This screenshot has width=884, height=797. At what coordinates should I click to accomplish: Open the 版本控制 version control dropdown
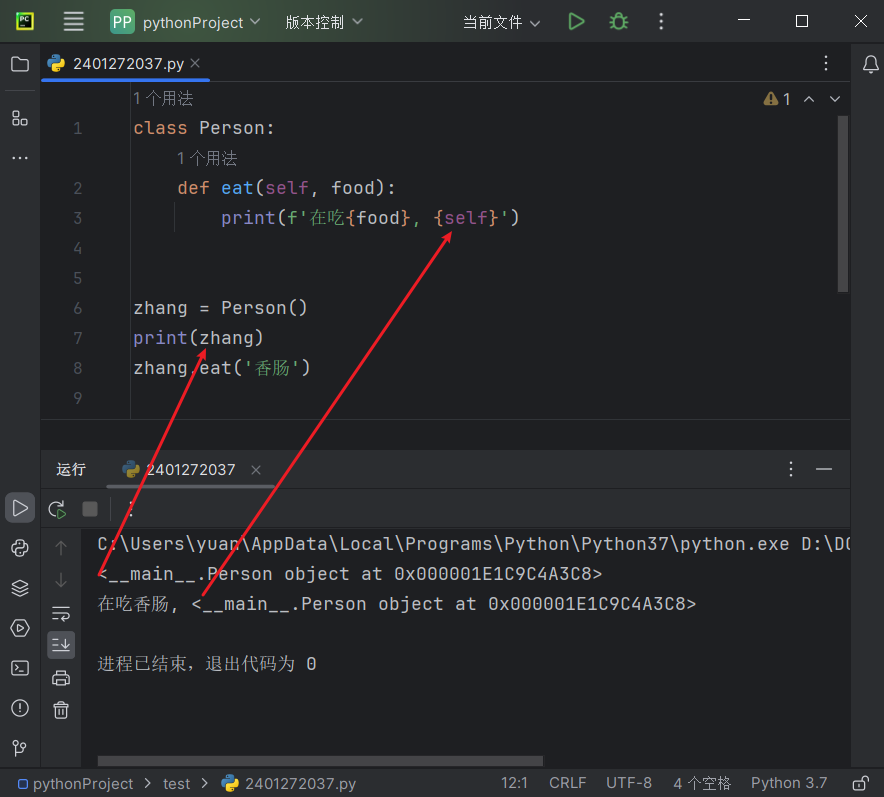point(324,23)
